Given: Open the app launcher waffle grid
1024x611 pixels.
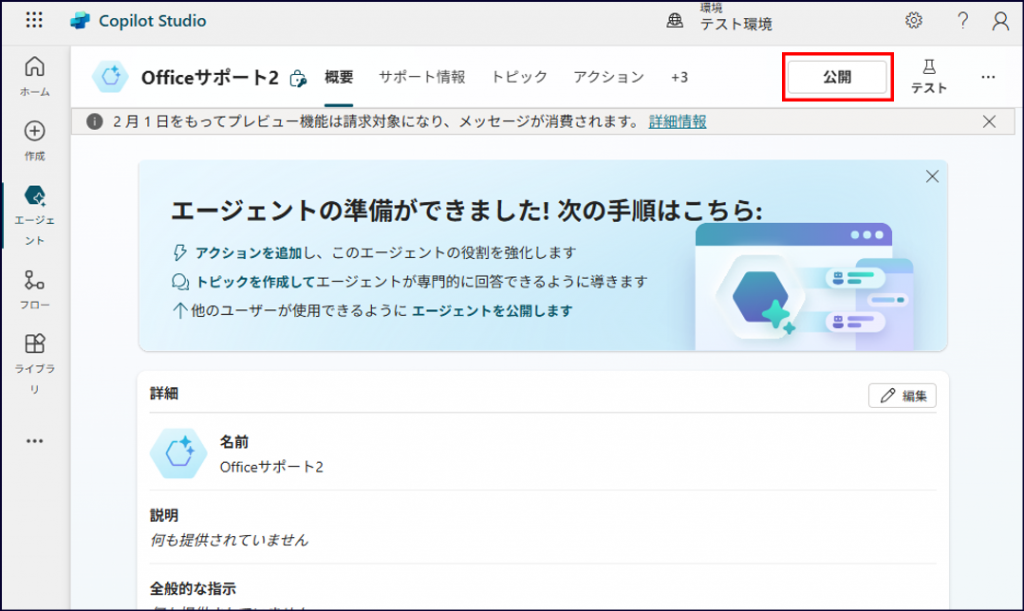Looking at the screenshot, I should tap(34, 20).
